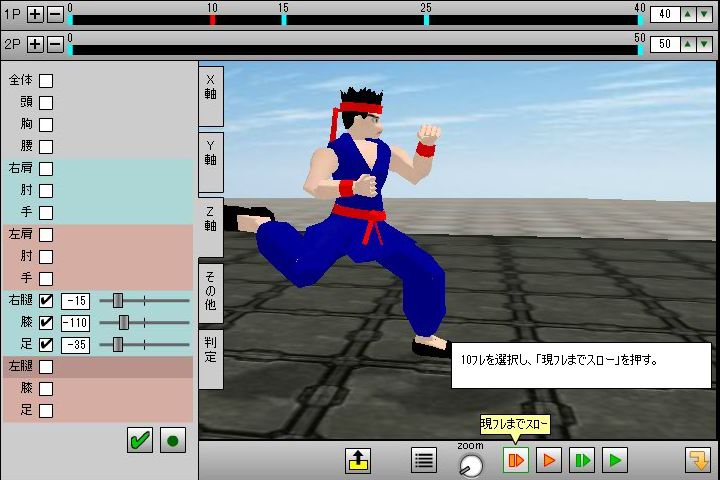
Task: Toggle the 胸 checkbox
Action: 46,125
